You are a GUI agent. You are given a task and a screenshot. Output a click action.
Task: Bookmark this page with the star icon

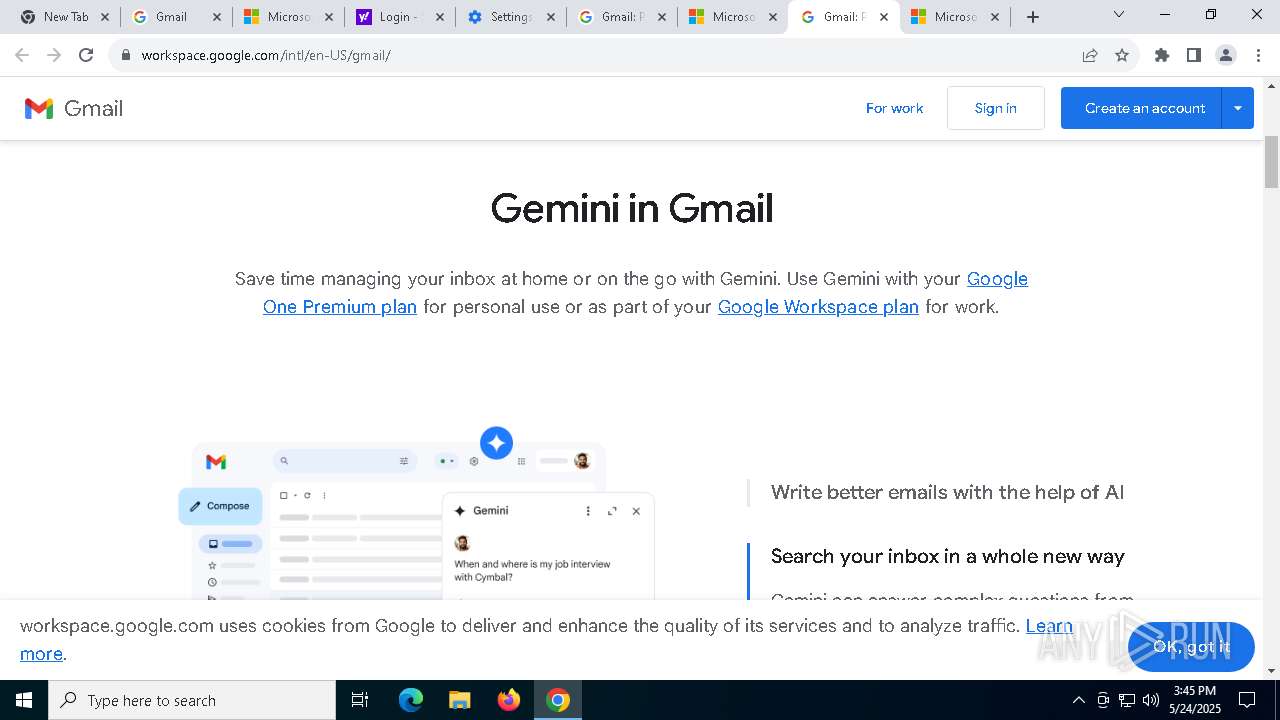(x=1122, y=55)
